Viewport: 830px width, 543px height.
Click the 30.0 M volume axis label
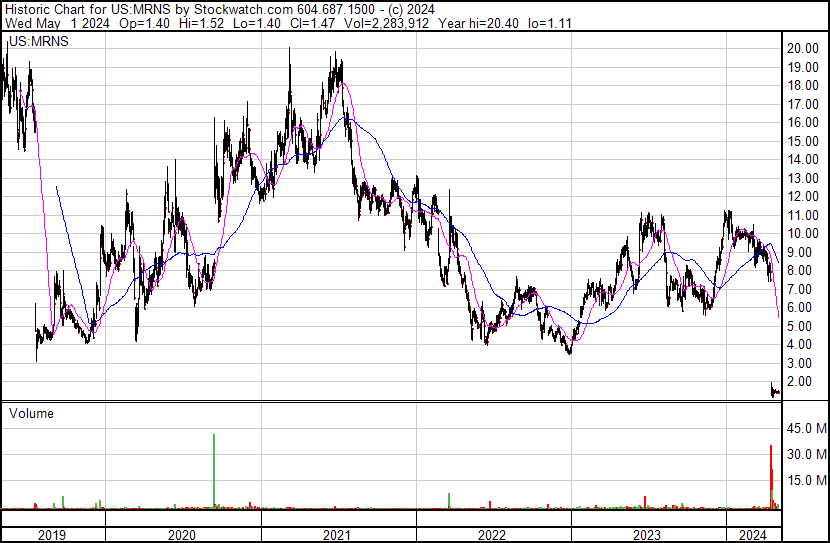(807, 454)
